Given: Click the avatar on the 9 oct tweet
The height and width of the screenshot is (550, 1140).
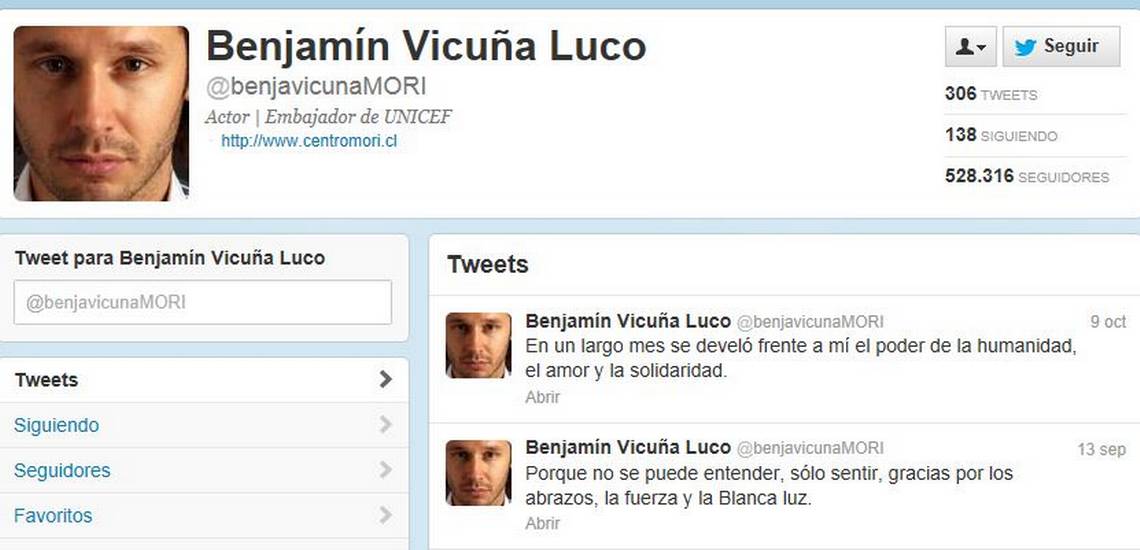Looking at the screenshot, I should tap(478, 346).
